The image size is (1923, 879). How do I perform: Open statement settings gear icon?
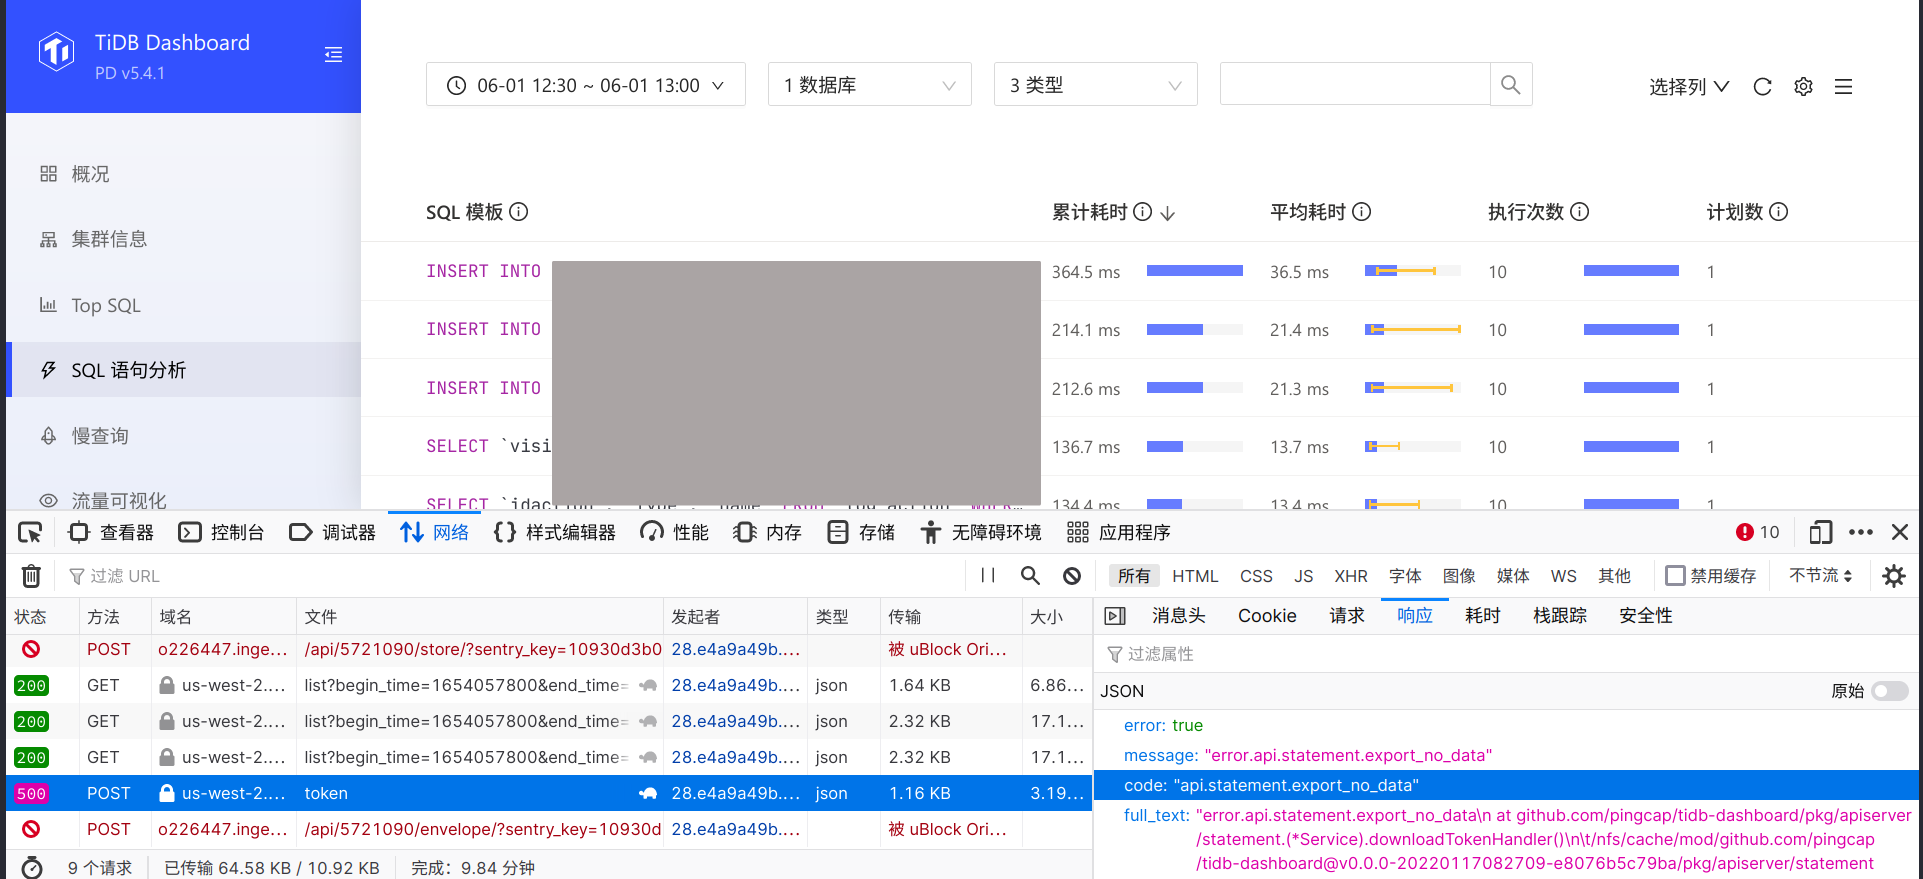1804,87
